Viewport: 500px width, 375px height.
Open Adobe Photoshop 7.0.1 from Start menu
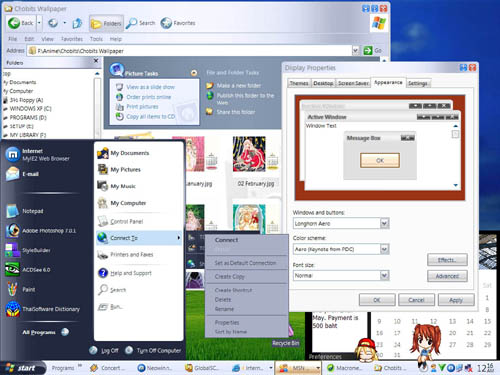[42, 231]
